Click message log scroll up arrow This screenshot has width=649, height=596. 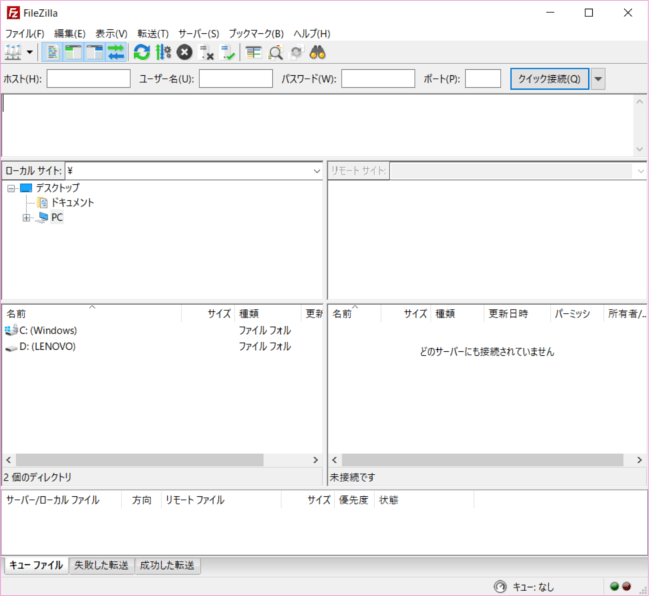[x=640, y=101]
